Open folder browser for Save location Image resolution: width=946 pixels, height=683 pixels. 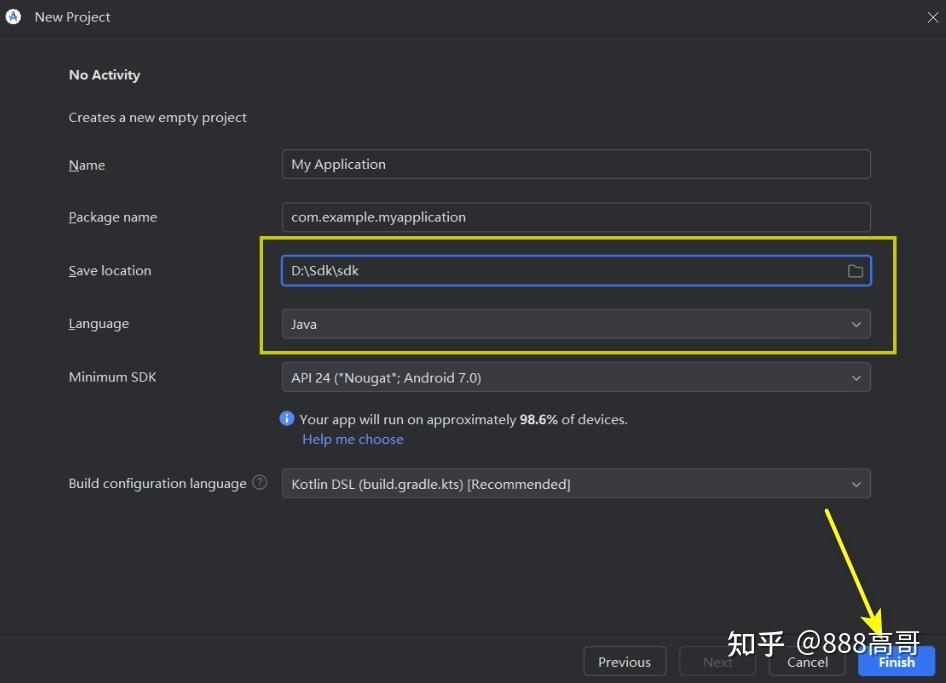(855, 271)
